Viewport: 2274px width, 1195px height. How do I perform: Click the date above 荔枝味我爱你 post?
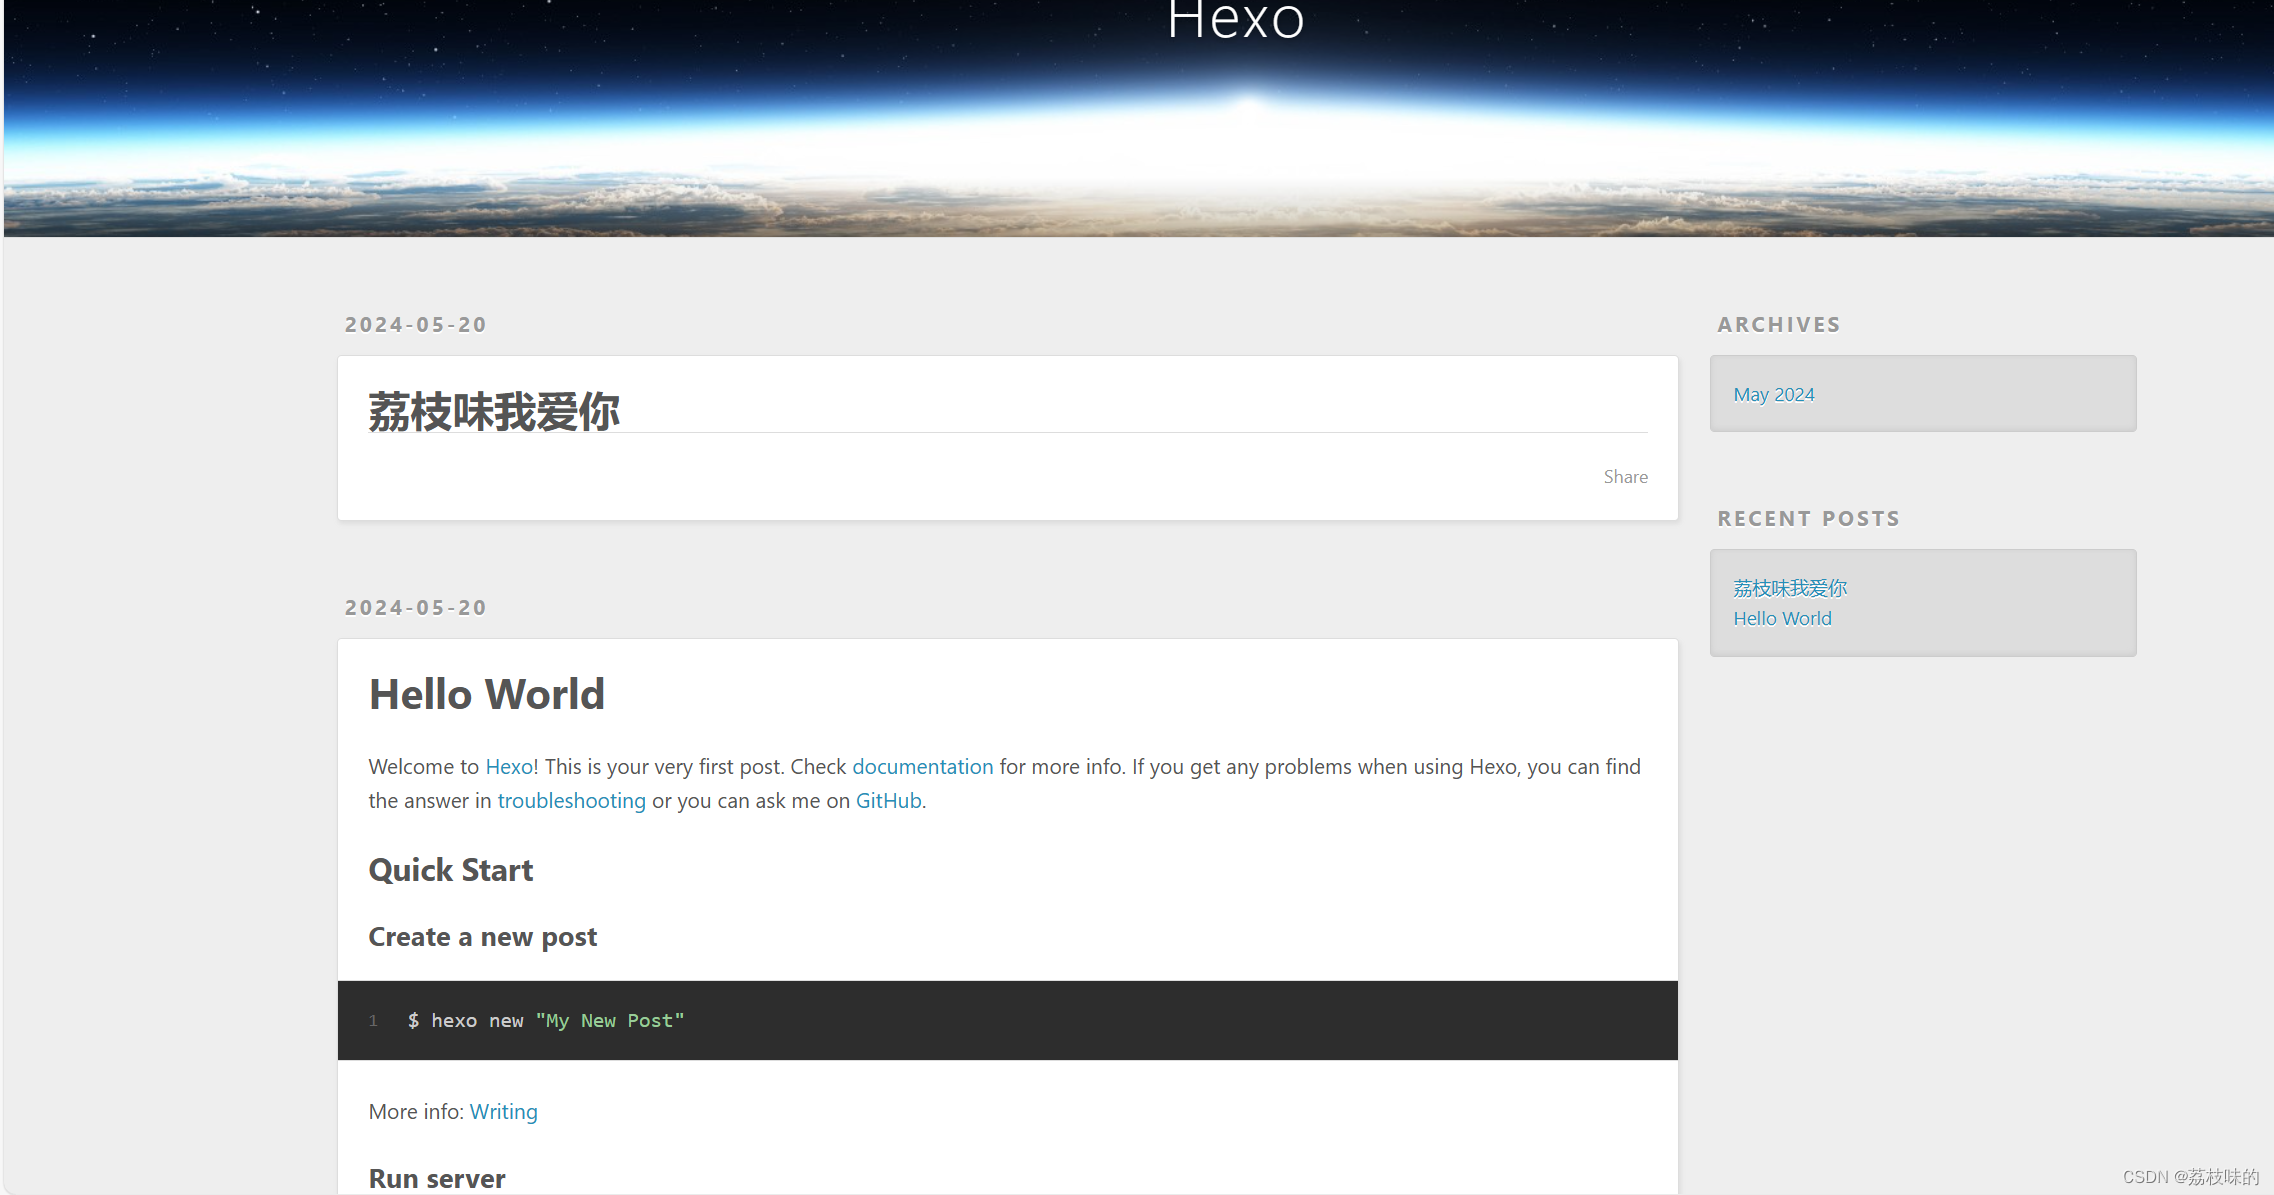click(416, 324)
